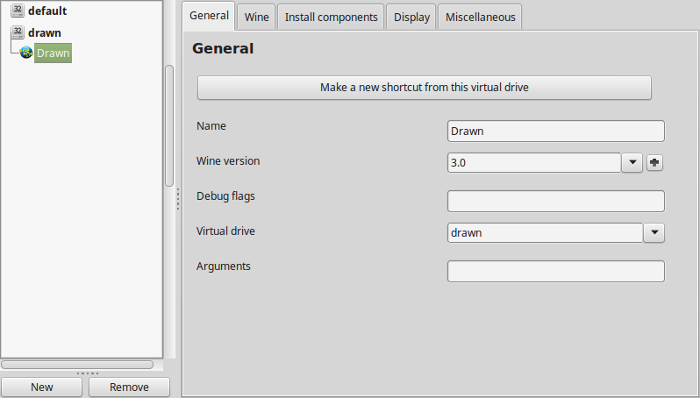The height and width of the screenshot is (398, 700).
Task: Click the New button
Action: [42, 387]
